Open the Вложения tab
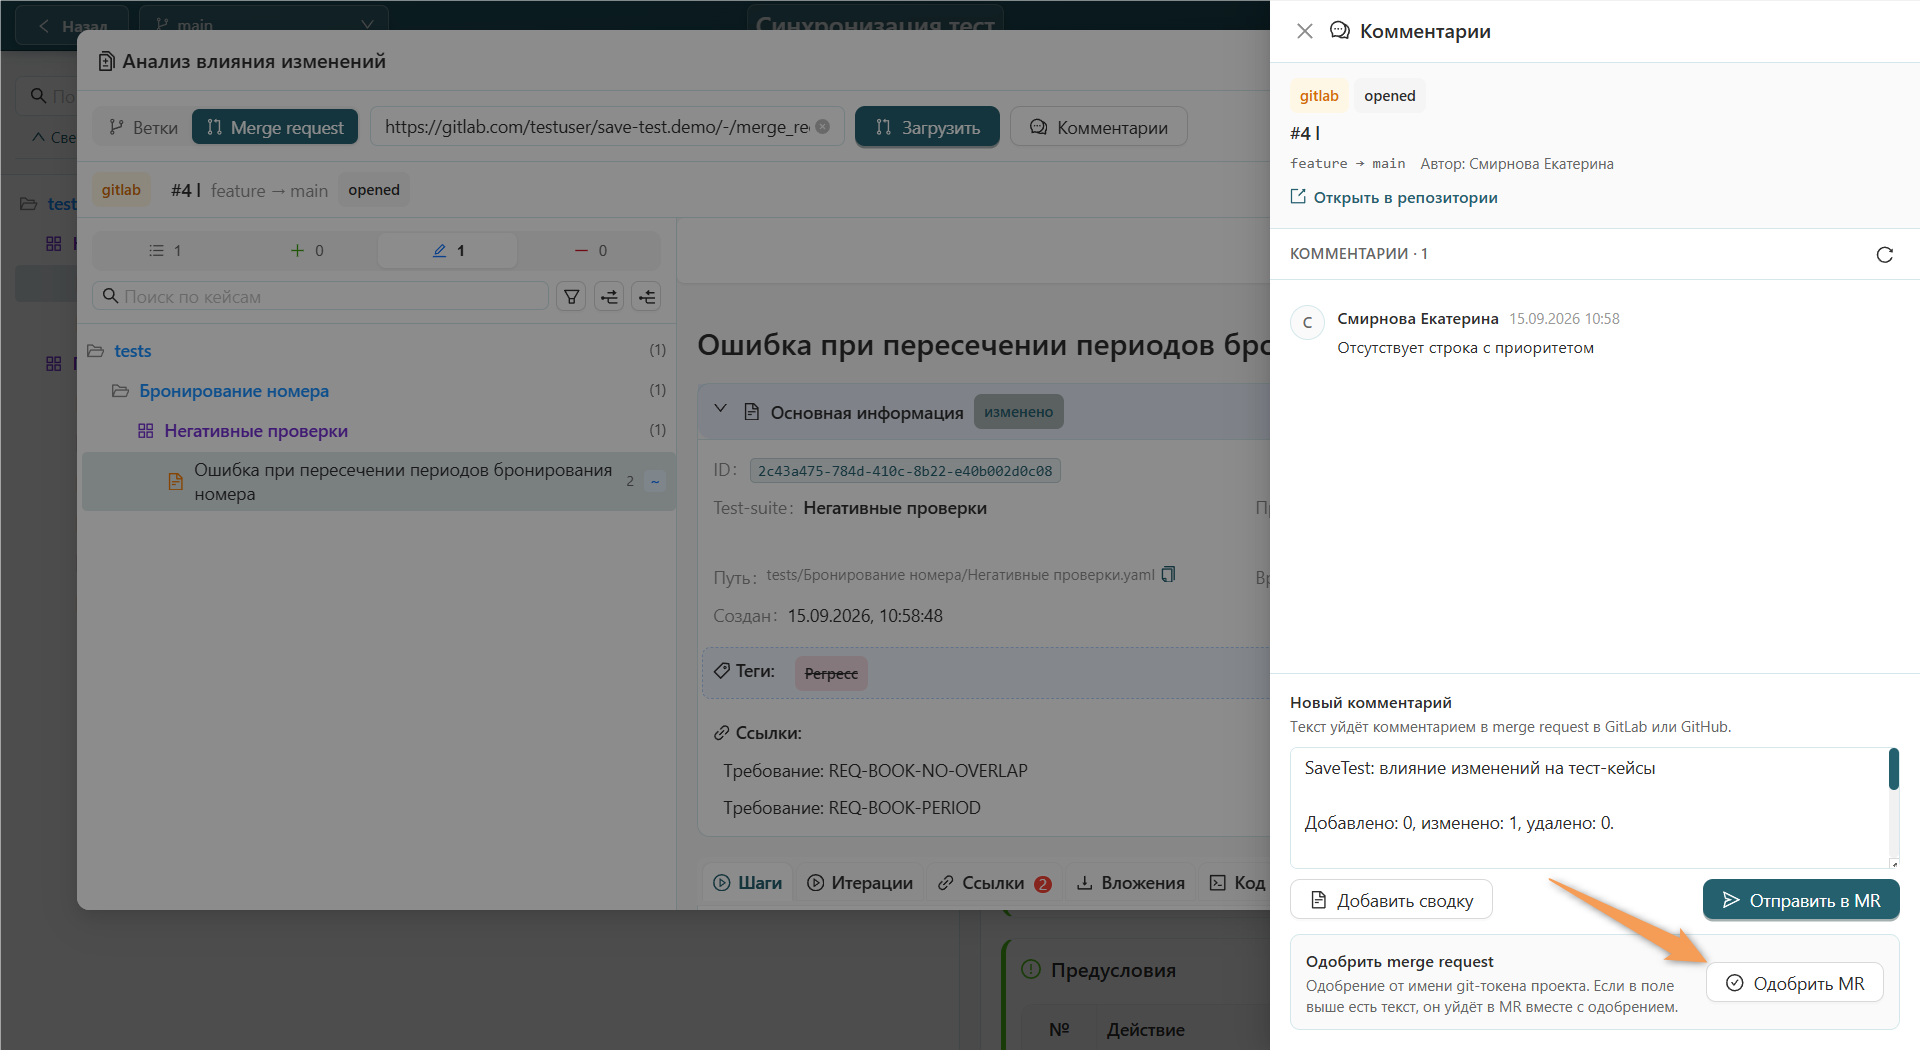The image size is (1920, 1050). 1130,883
